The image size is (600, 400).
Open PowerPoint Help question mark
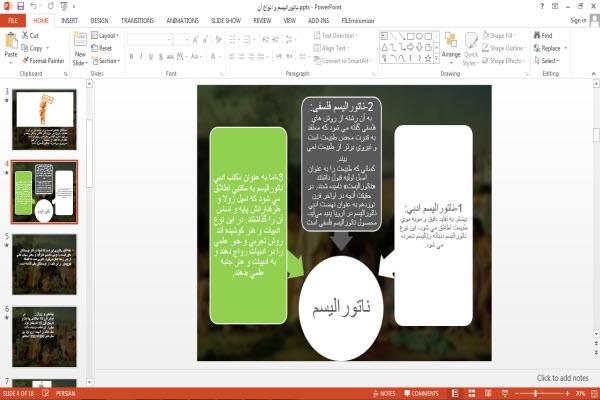(542, 6)
